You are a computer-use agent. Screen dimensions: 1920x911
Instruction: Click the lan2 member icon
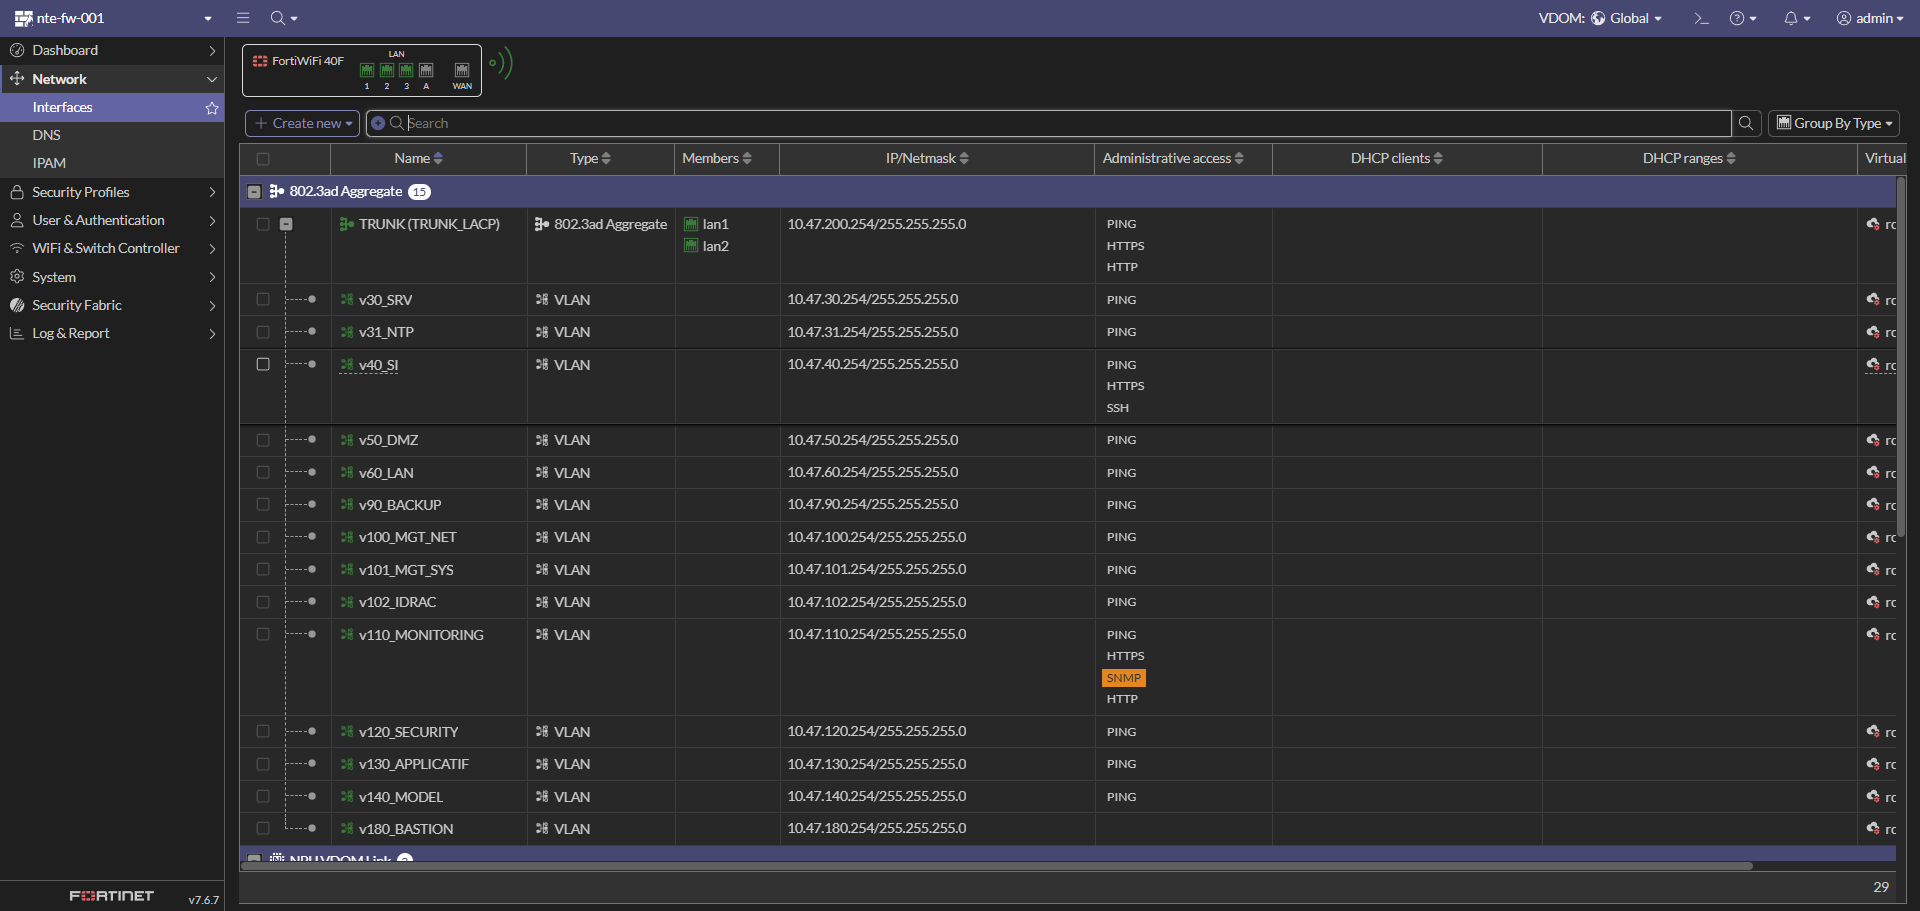(x=691, y=246)
